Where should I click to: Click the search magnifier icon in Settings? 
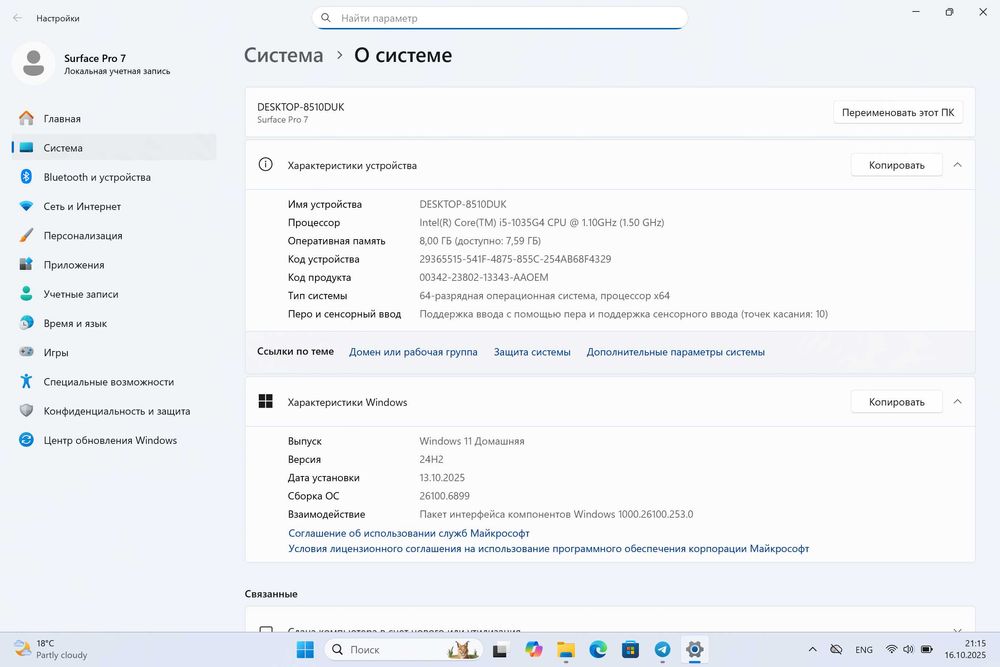click(x=326, y=18)
